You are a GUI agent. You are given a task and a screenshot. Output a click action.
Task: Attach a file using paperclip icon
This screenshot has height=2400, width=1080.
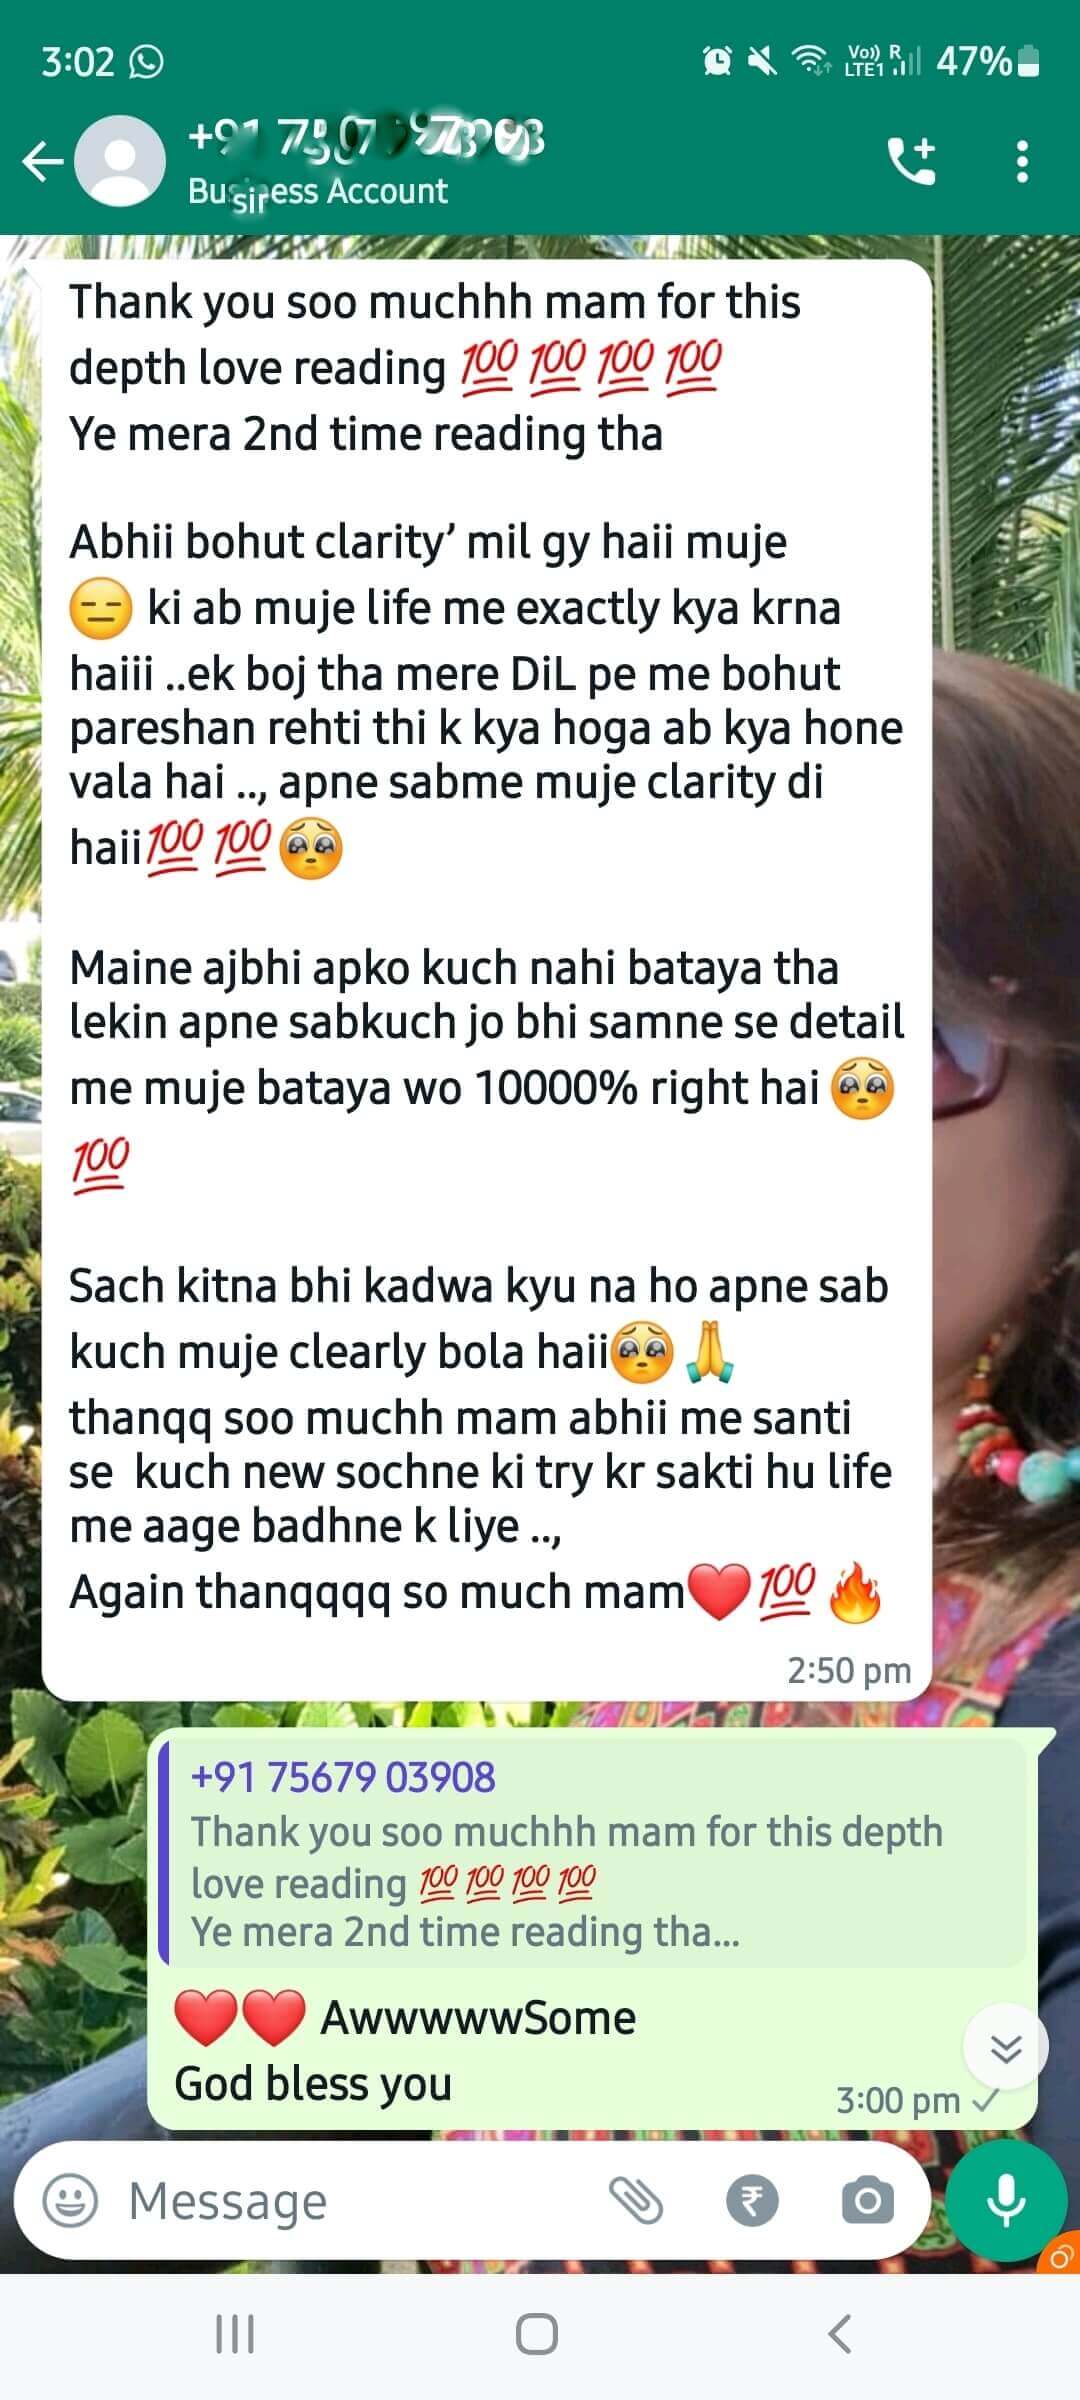[636, 2201]
